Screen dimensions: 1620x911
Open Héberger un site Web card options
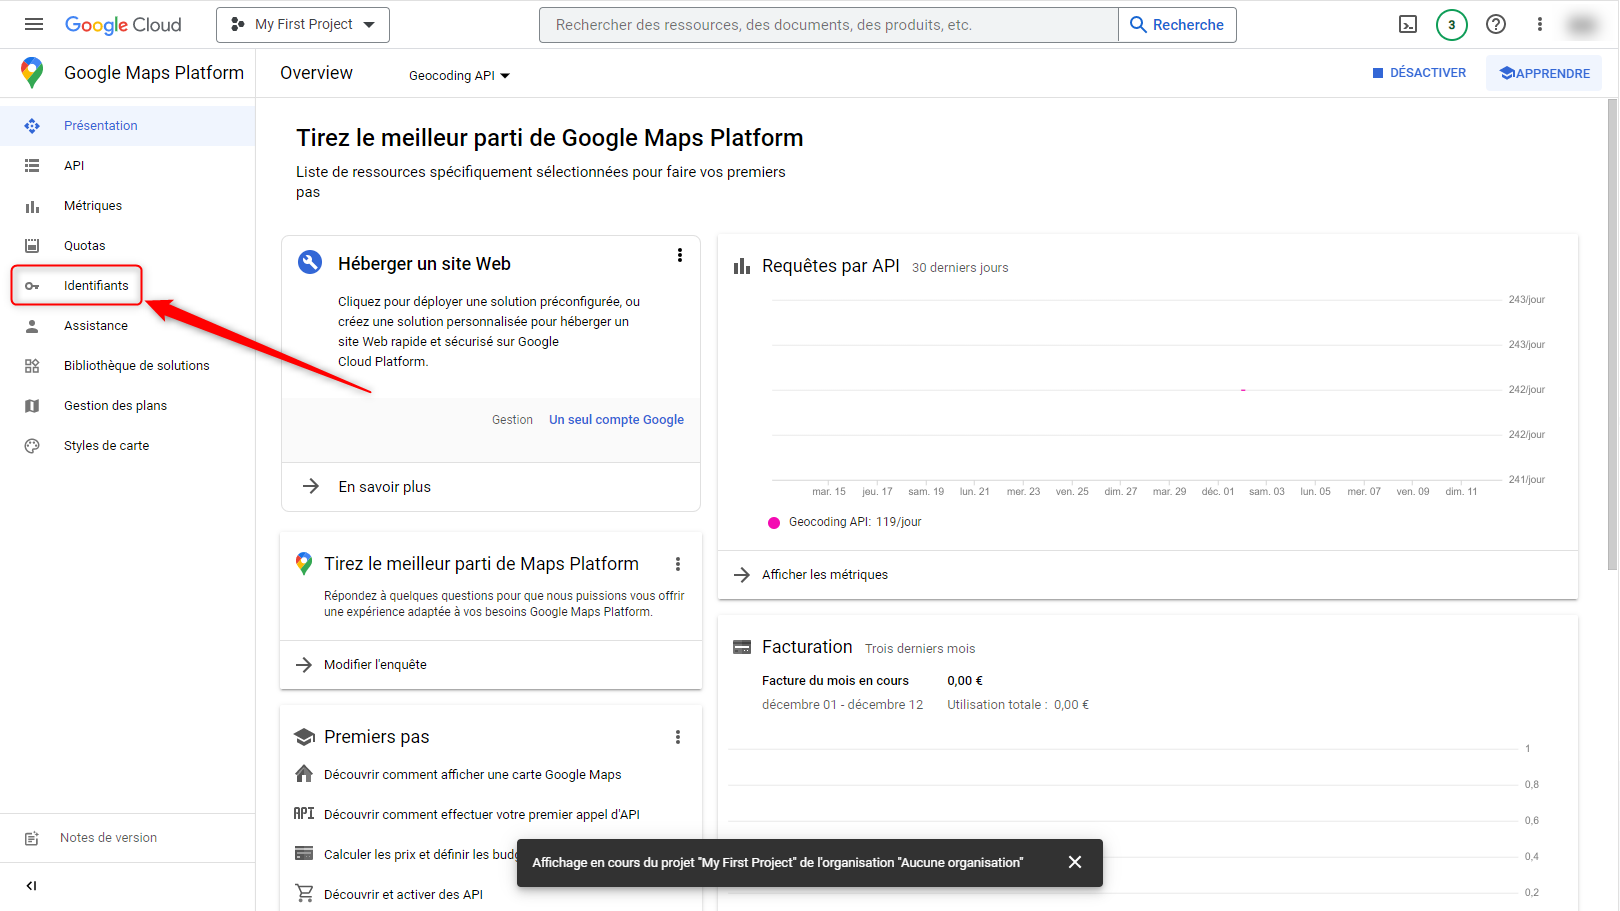pos(680,255)
